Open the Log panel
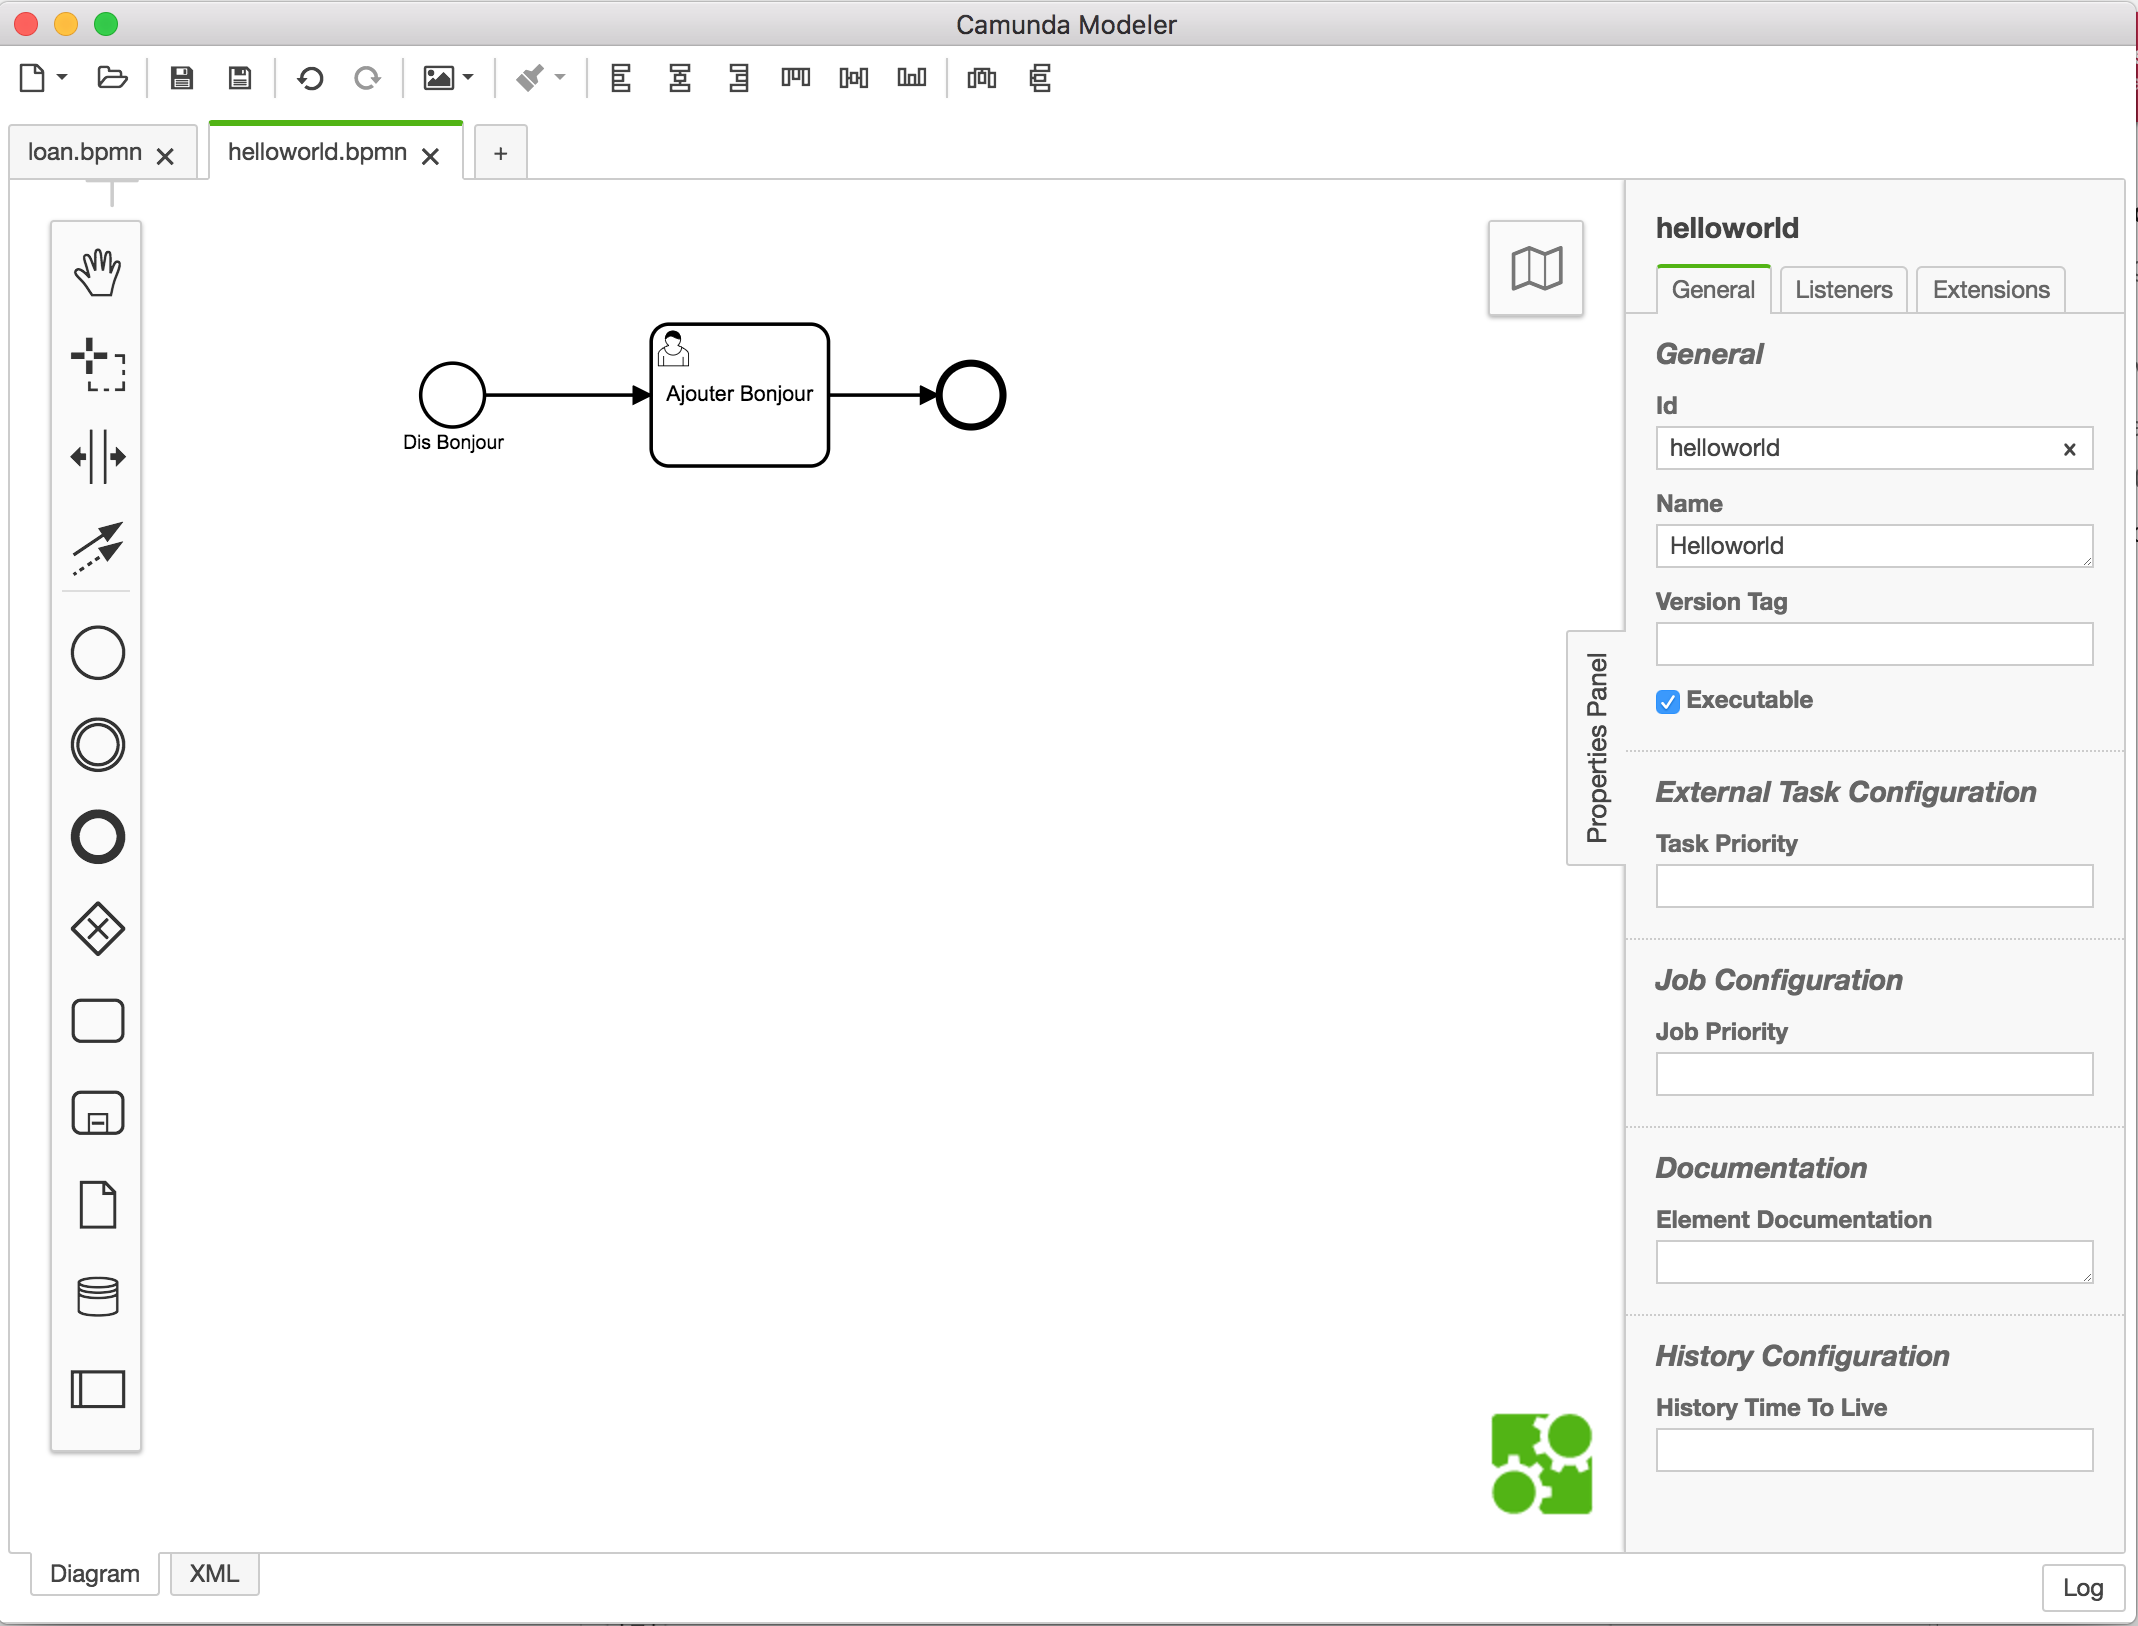The width and height of the screenshot is (2138, 1626). 2082,1588
